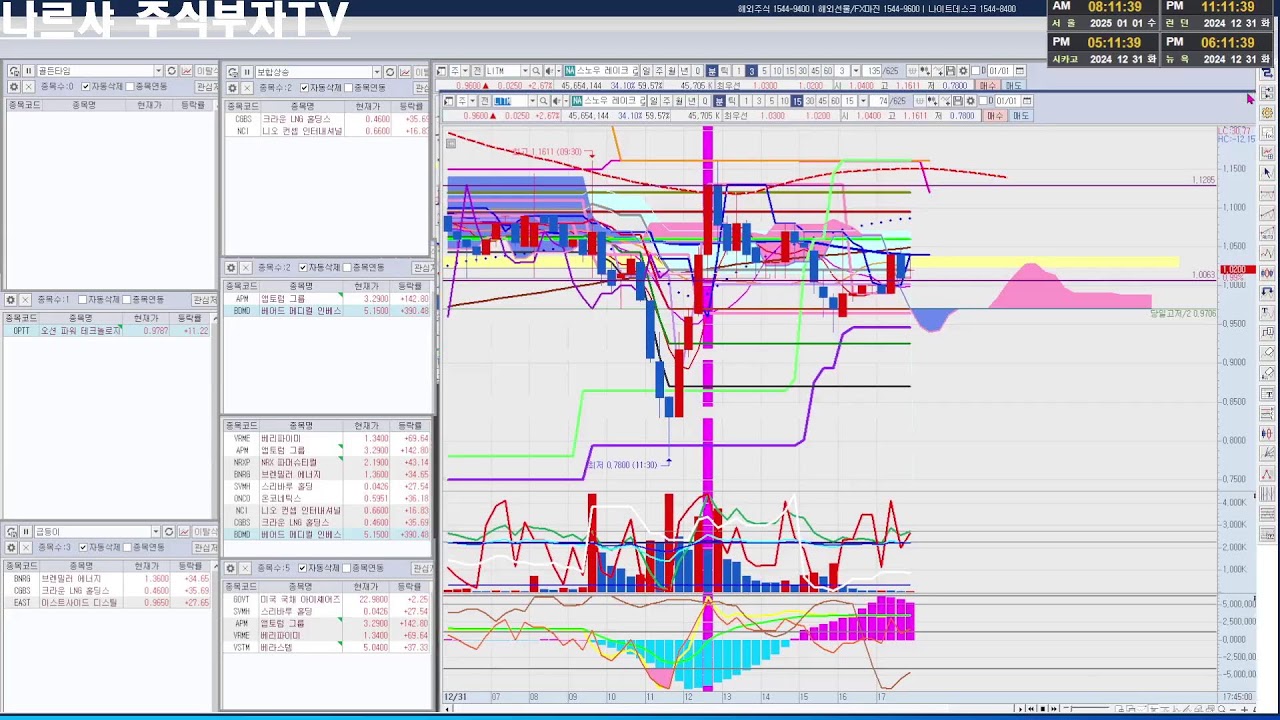Open chart settings gear in upper chart toolbar
1280x720 pixels.
coord(963,71)
